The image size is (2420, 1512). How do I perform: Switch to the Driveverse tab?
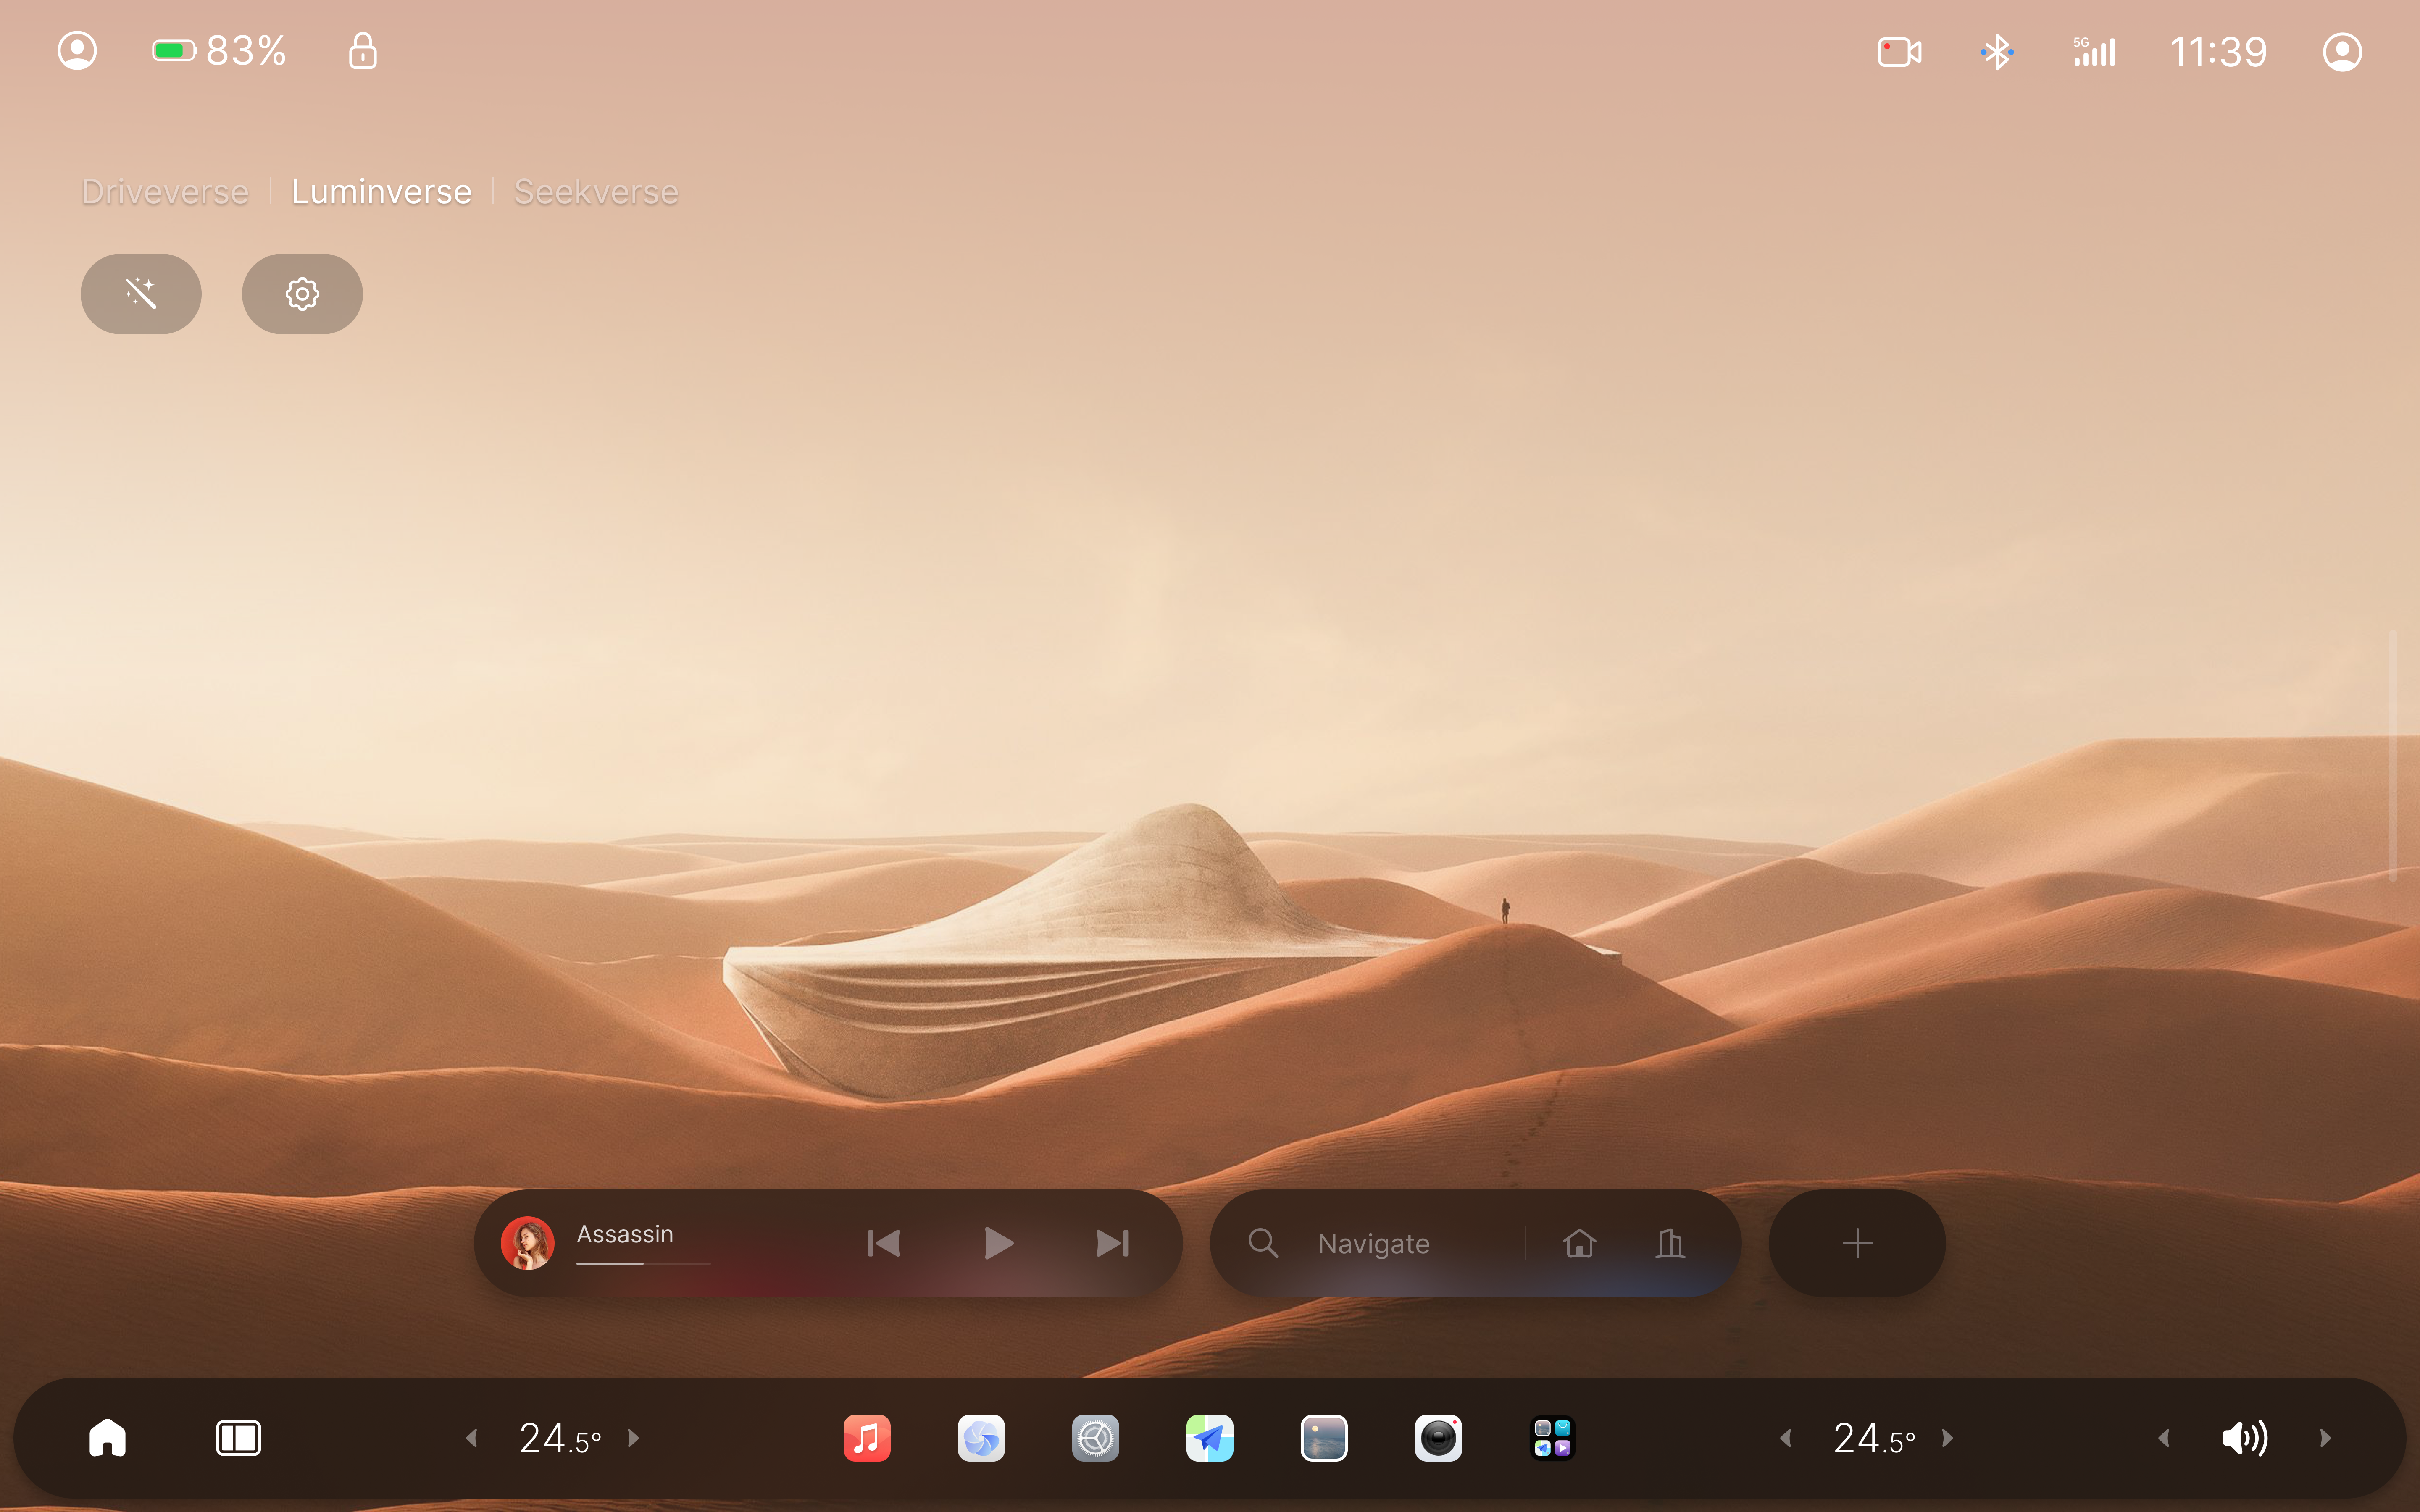[x=165, y=191]
